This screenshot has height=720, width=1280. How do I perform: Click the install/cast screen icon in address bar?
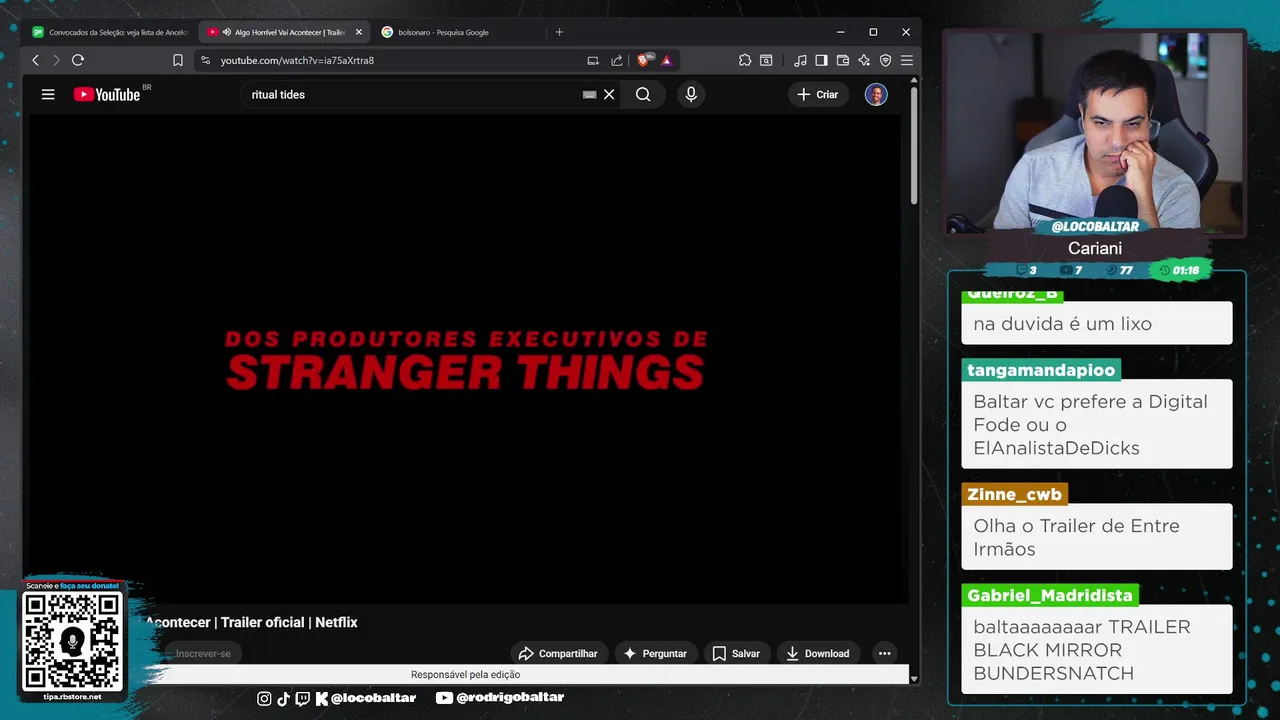coord(593,60)
